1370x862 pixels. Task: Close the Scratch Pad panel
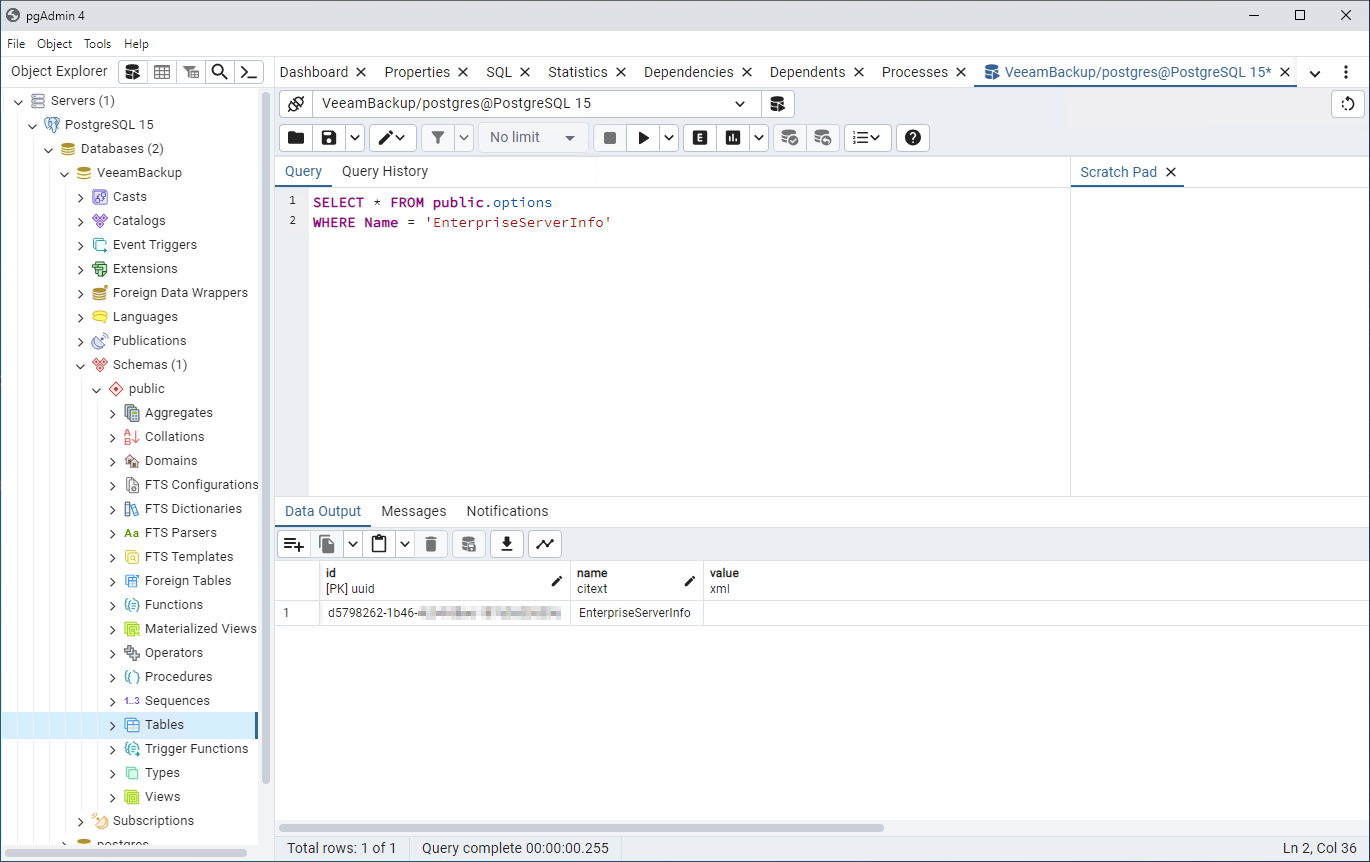(1171, 172)
